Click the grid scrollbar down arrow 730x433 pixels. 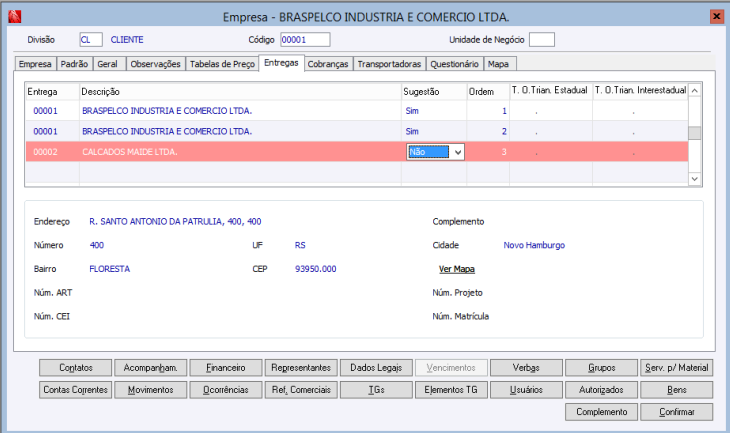(x=695, y=179)
